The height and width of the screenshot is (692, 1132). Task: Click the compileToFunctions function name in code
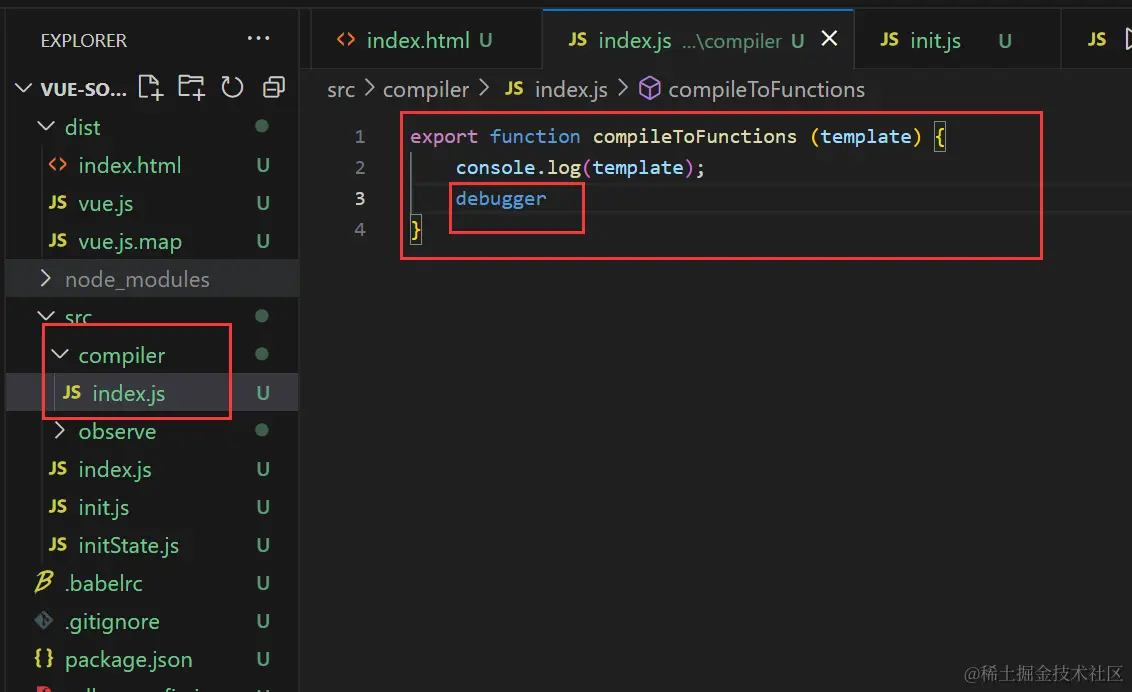pyautogui.click(x=695, y=136)
